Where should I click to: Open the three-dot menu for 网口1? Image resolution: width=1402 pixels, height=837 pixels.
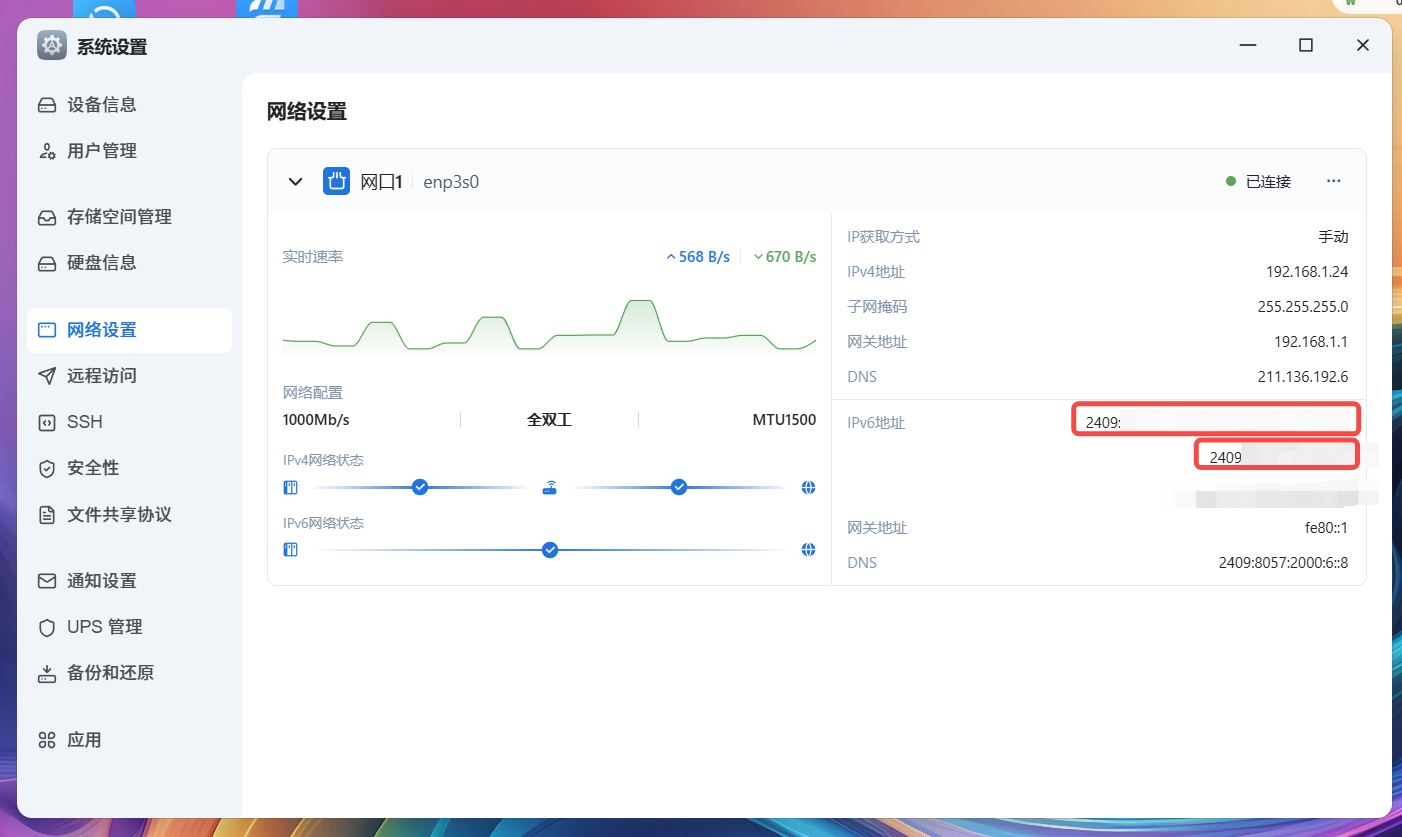1333,181
